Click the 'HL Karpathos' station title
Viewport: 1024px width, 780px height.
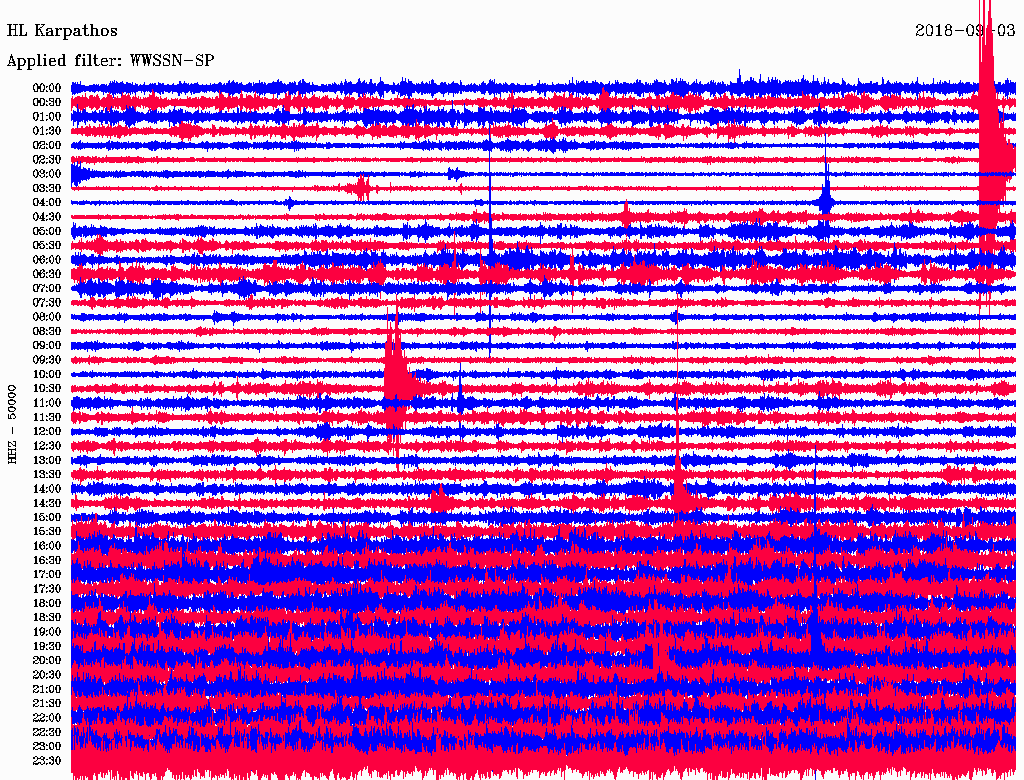(x=62, y=31)
